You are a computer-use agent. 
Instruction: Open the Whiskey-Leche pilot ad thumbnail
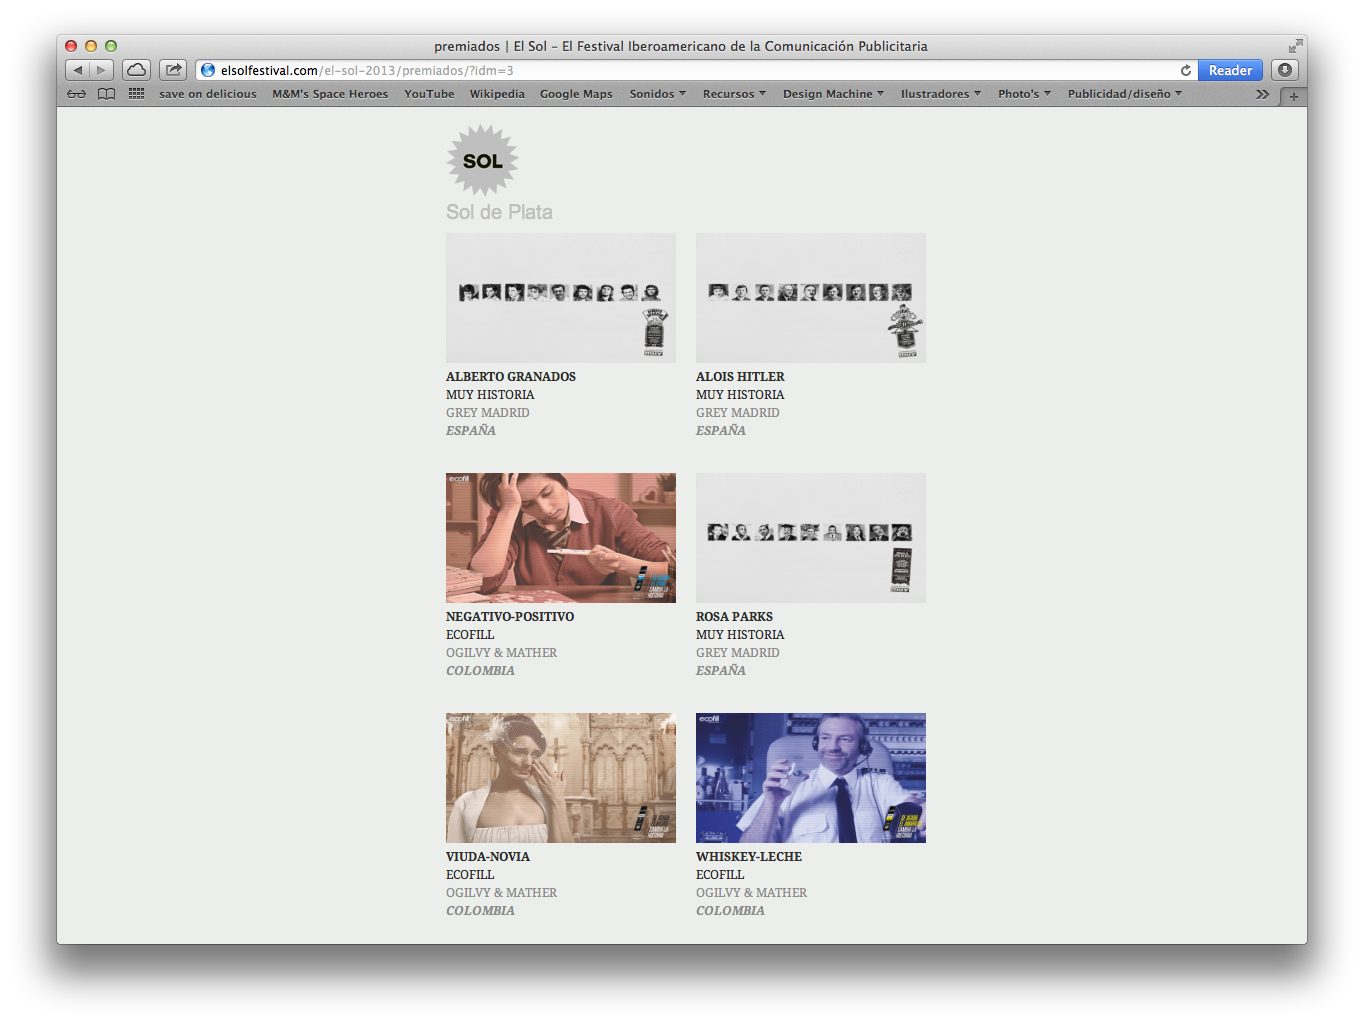pyautogui.click(x=811, y=778)
